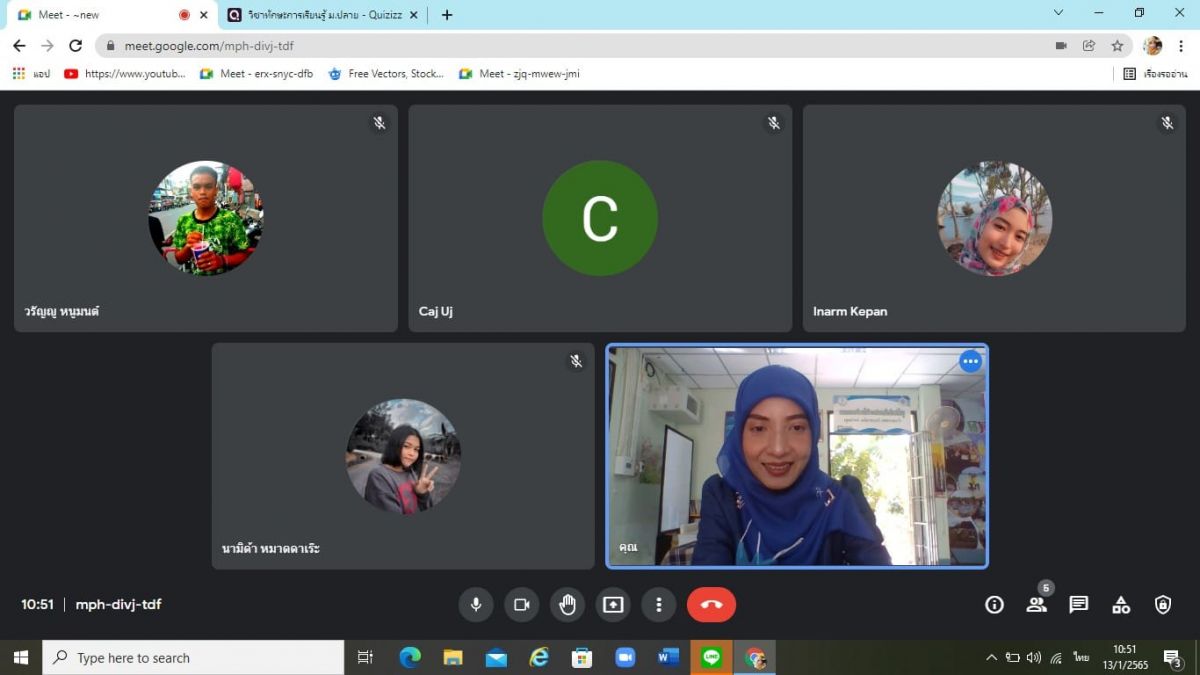
Task: Select the Inarm Kepan participant tile
Action: (994, 218)
